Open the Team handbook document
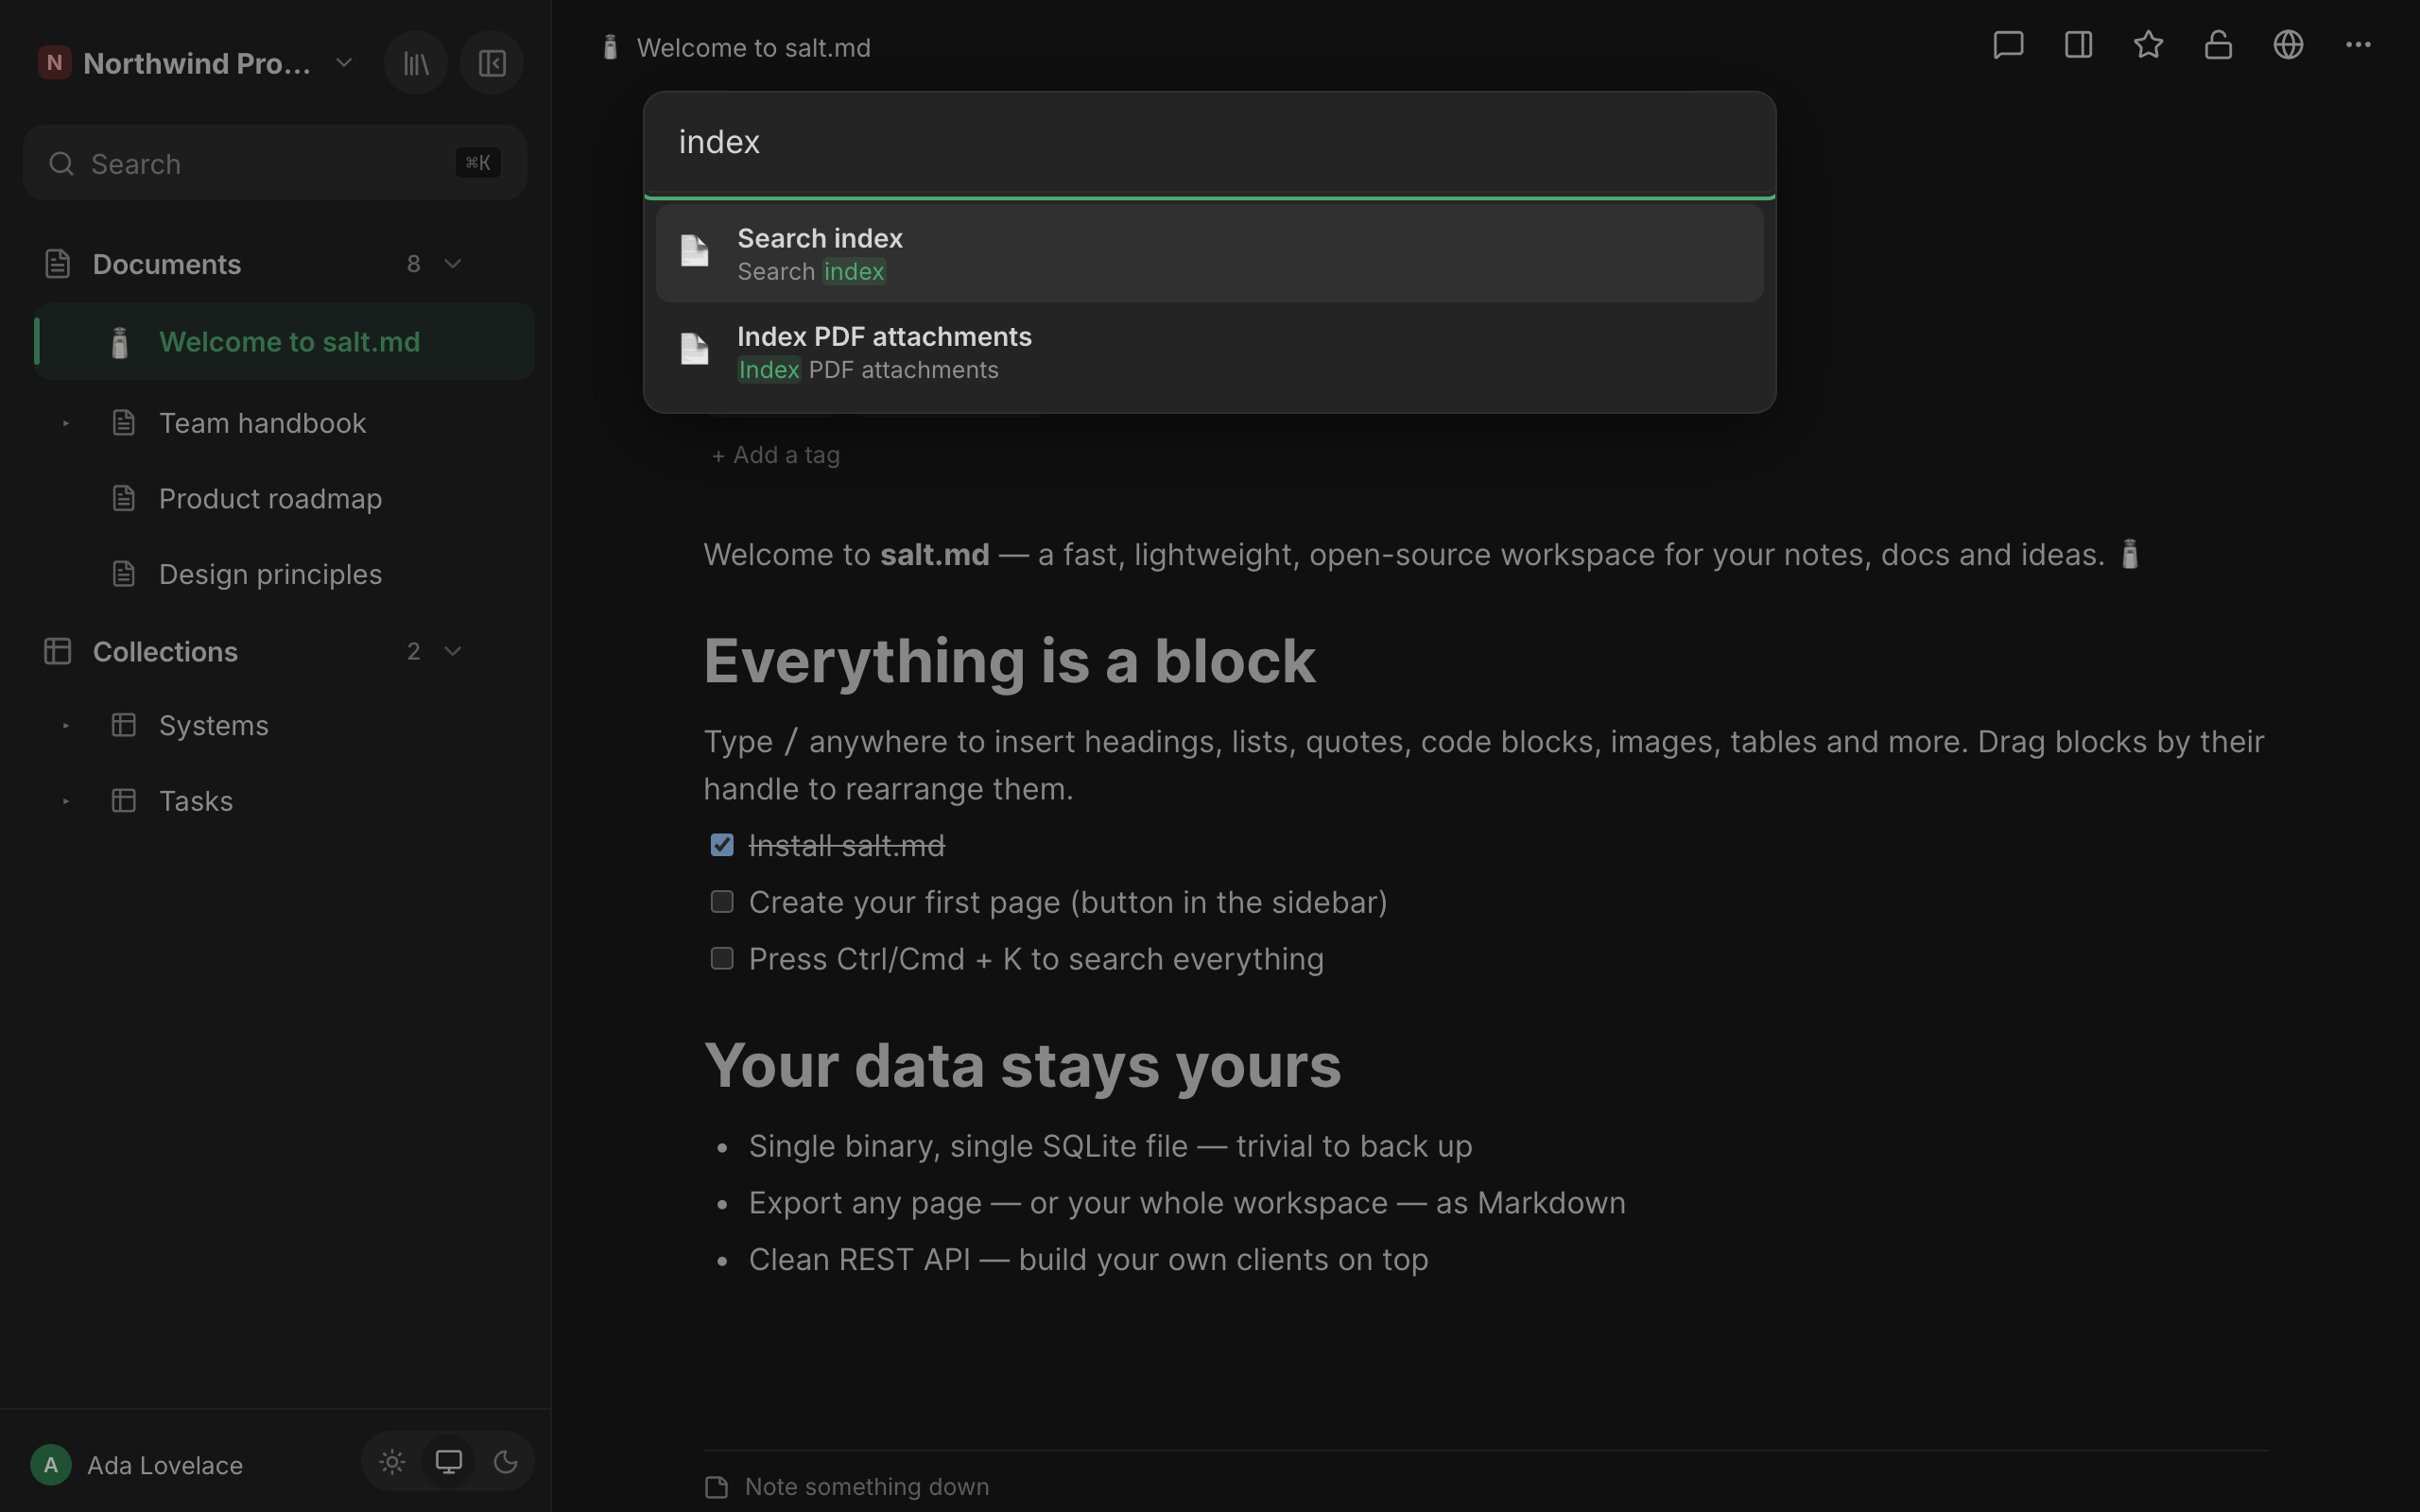Image resolution: width=2420 pixels, height=1512 pixels. click(262, 423)
